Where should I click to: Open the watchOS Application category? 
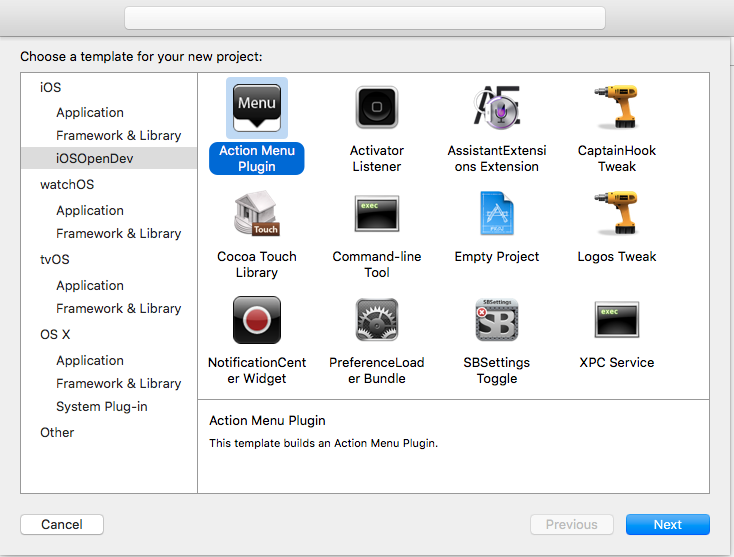[90, 211]
